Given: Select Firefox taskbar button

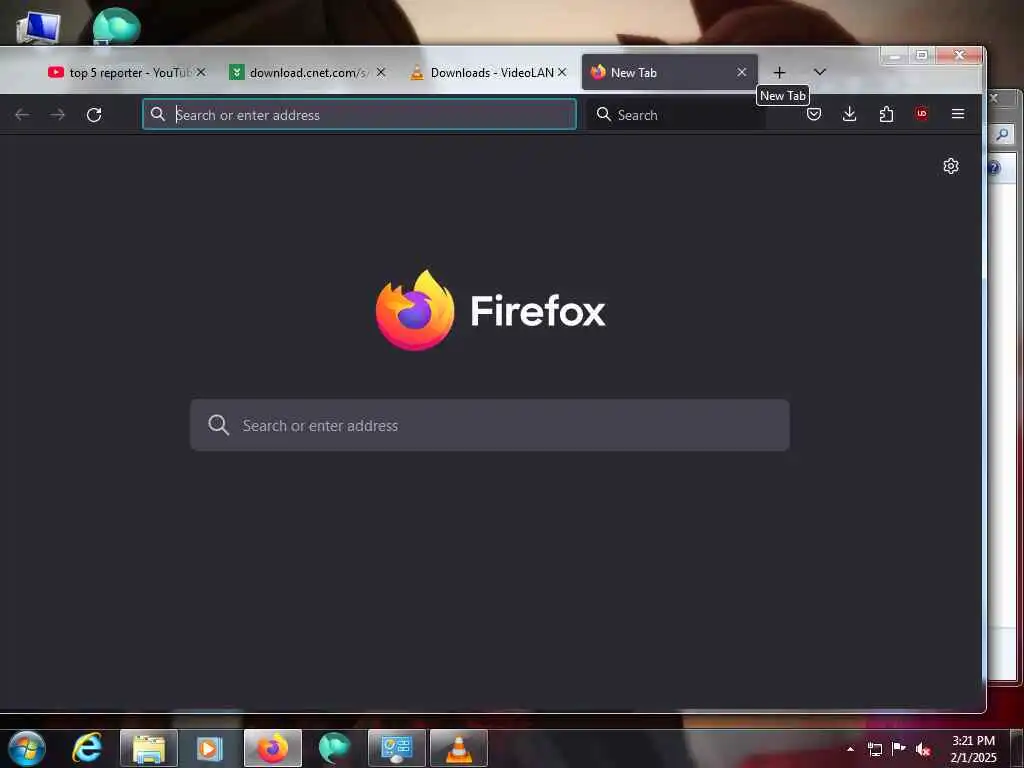Looking at the screenshot, I should [272, 748].
